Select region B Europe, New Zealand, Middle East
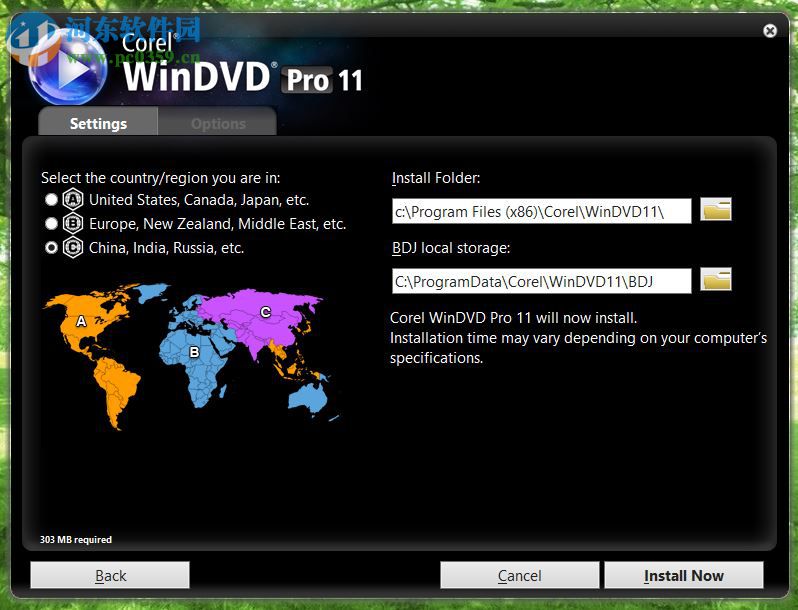Image resolution: width=798 pixels, height=610 pixels. pyautogui.click(x=51, y=223)
